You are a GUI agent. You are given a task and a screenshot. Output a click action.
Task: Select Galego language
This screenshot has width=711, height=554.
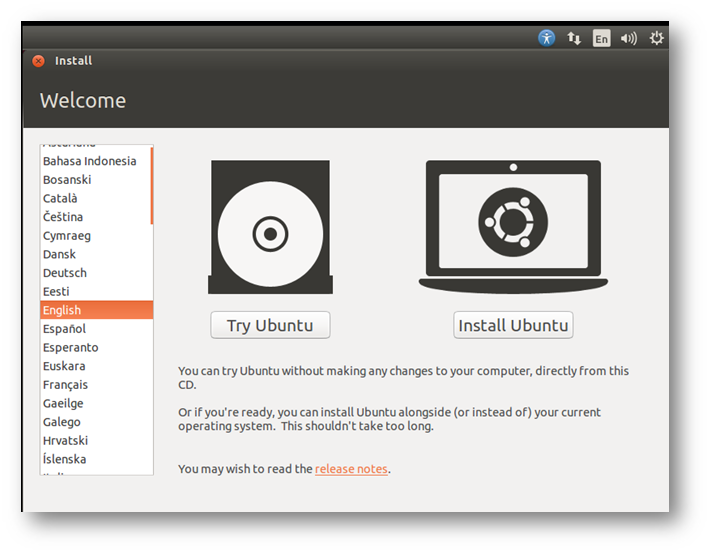click(96, 421)
